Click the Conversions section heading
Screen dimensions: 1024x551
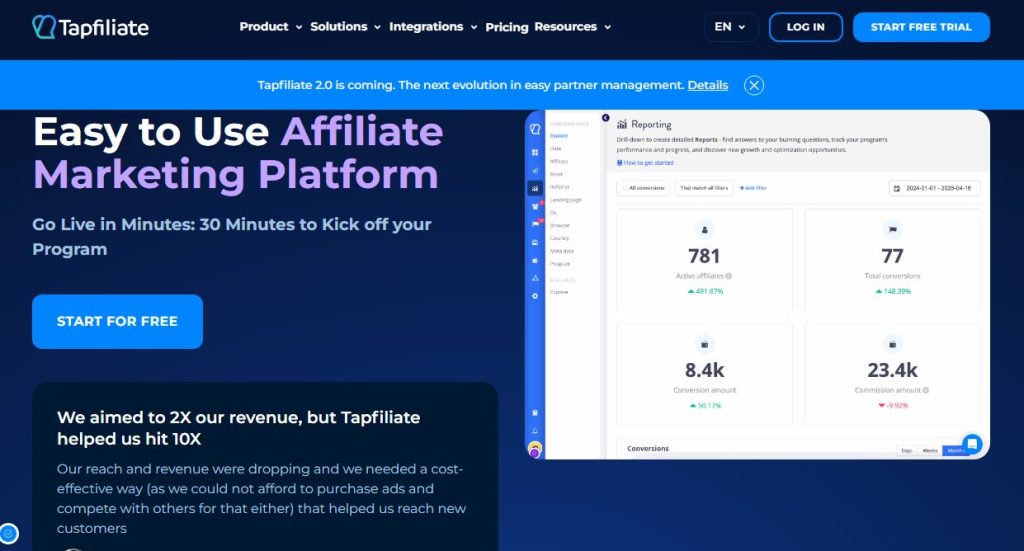648,449
